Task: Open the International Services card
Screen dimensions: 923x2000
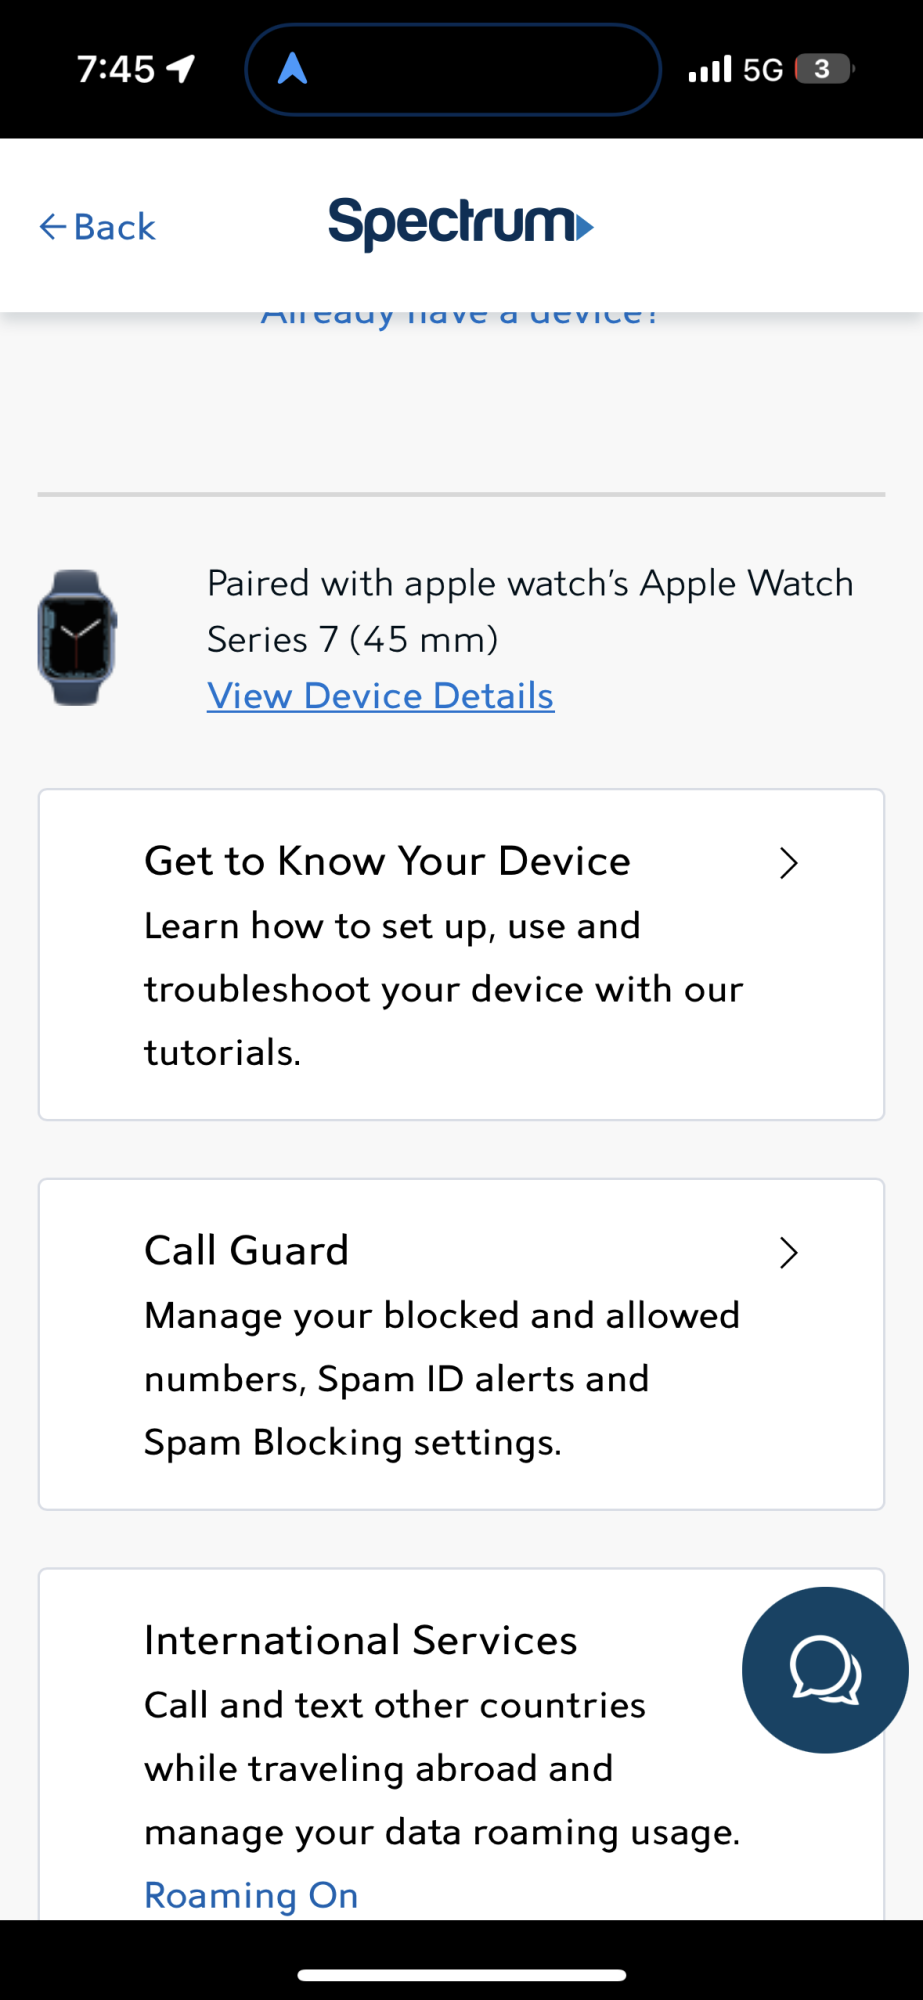Action: [461, 1744]
